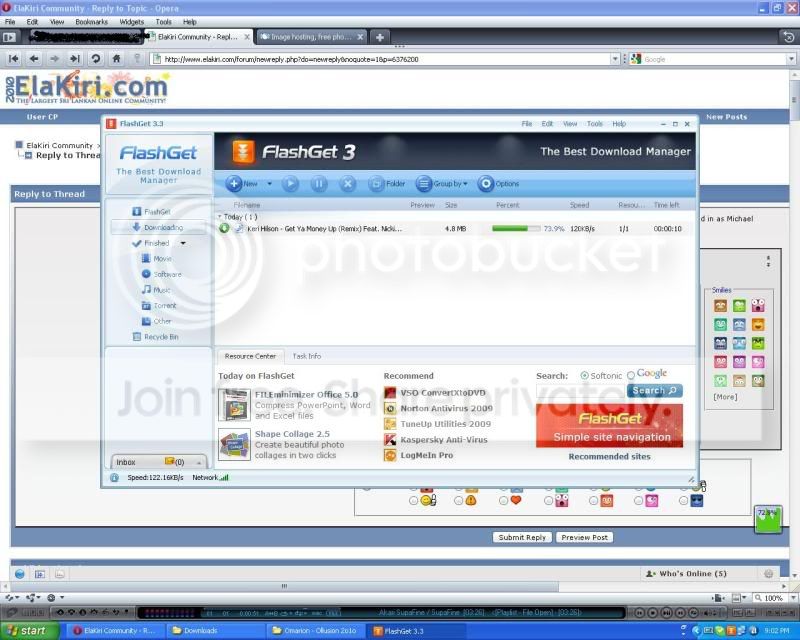Open the Folder icon in FlashGet toolbar
The image size is (800, 640).
tap(376, 183)
